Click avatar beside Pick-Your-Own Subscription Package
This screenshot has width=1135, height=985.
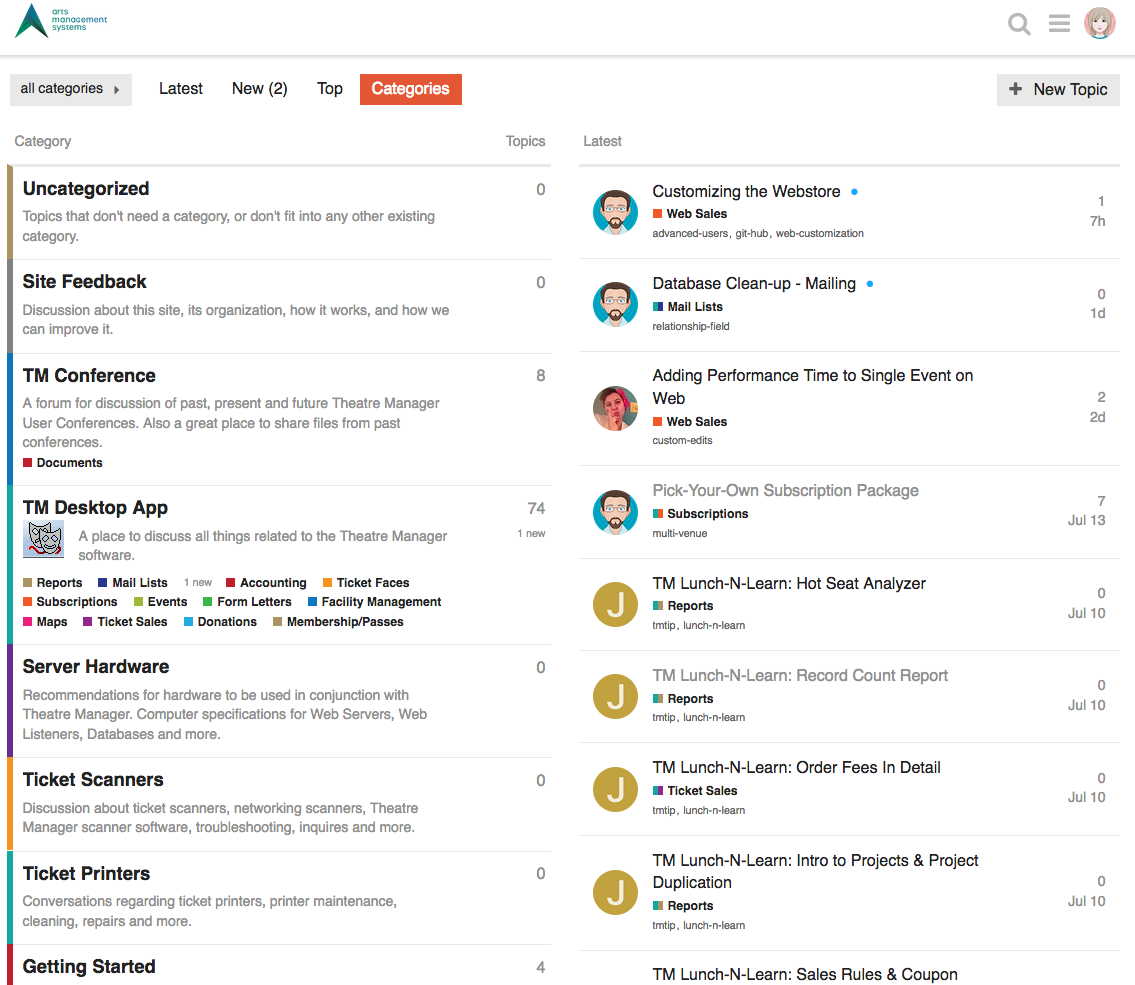click(x=615, y=512)
